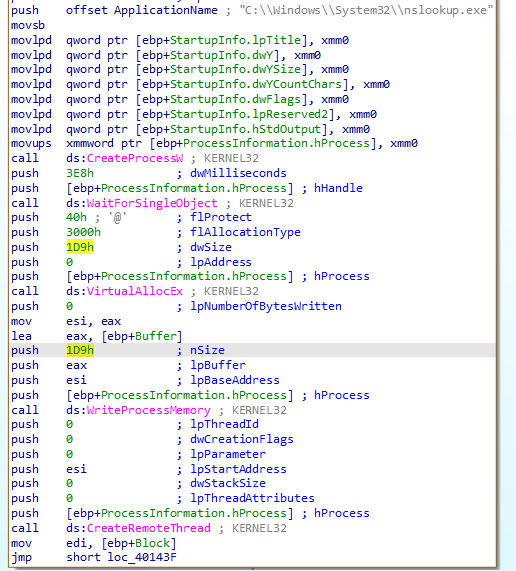
Task: Select the dwSize comment
Action: click(x=211, y=247)
